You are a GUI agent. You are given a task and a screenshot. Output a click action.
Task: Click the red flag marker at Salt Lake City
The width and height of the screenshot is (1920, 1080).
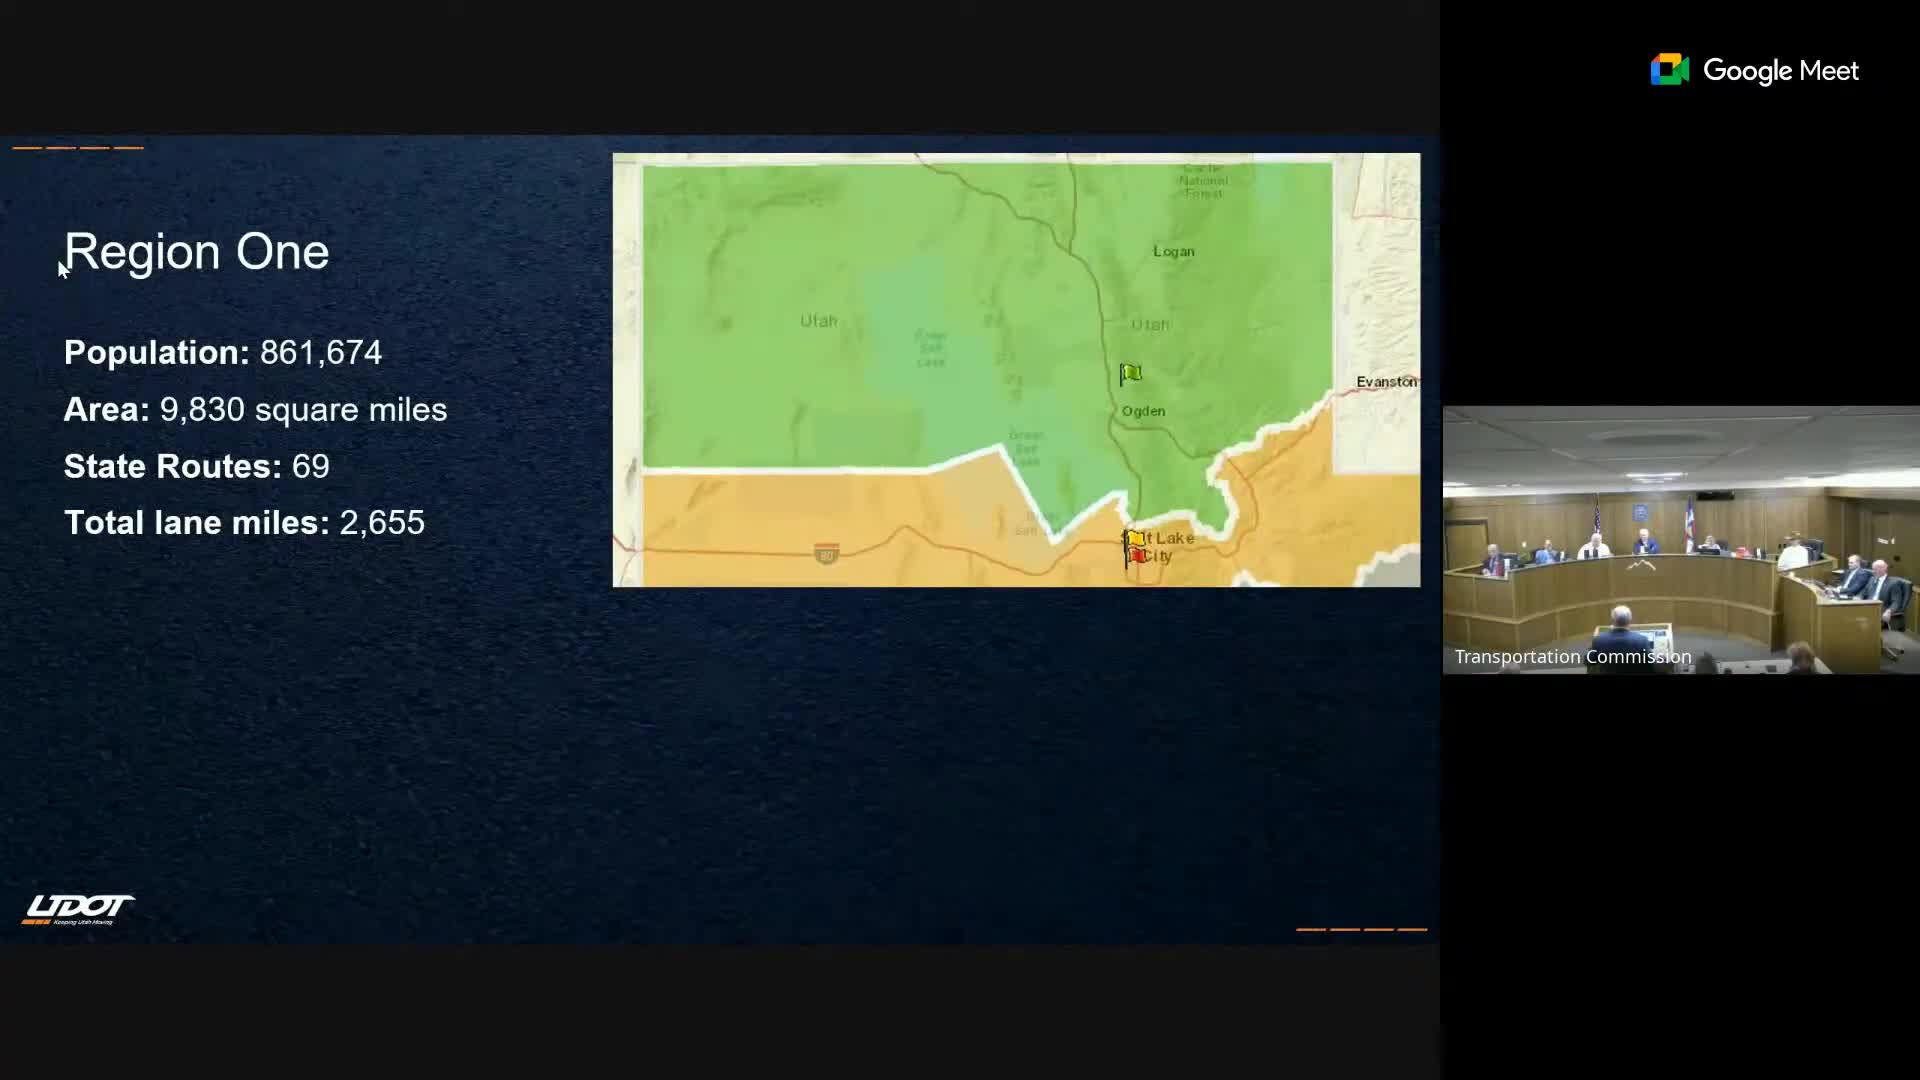[1137, 556]
